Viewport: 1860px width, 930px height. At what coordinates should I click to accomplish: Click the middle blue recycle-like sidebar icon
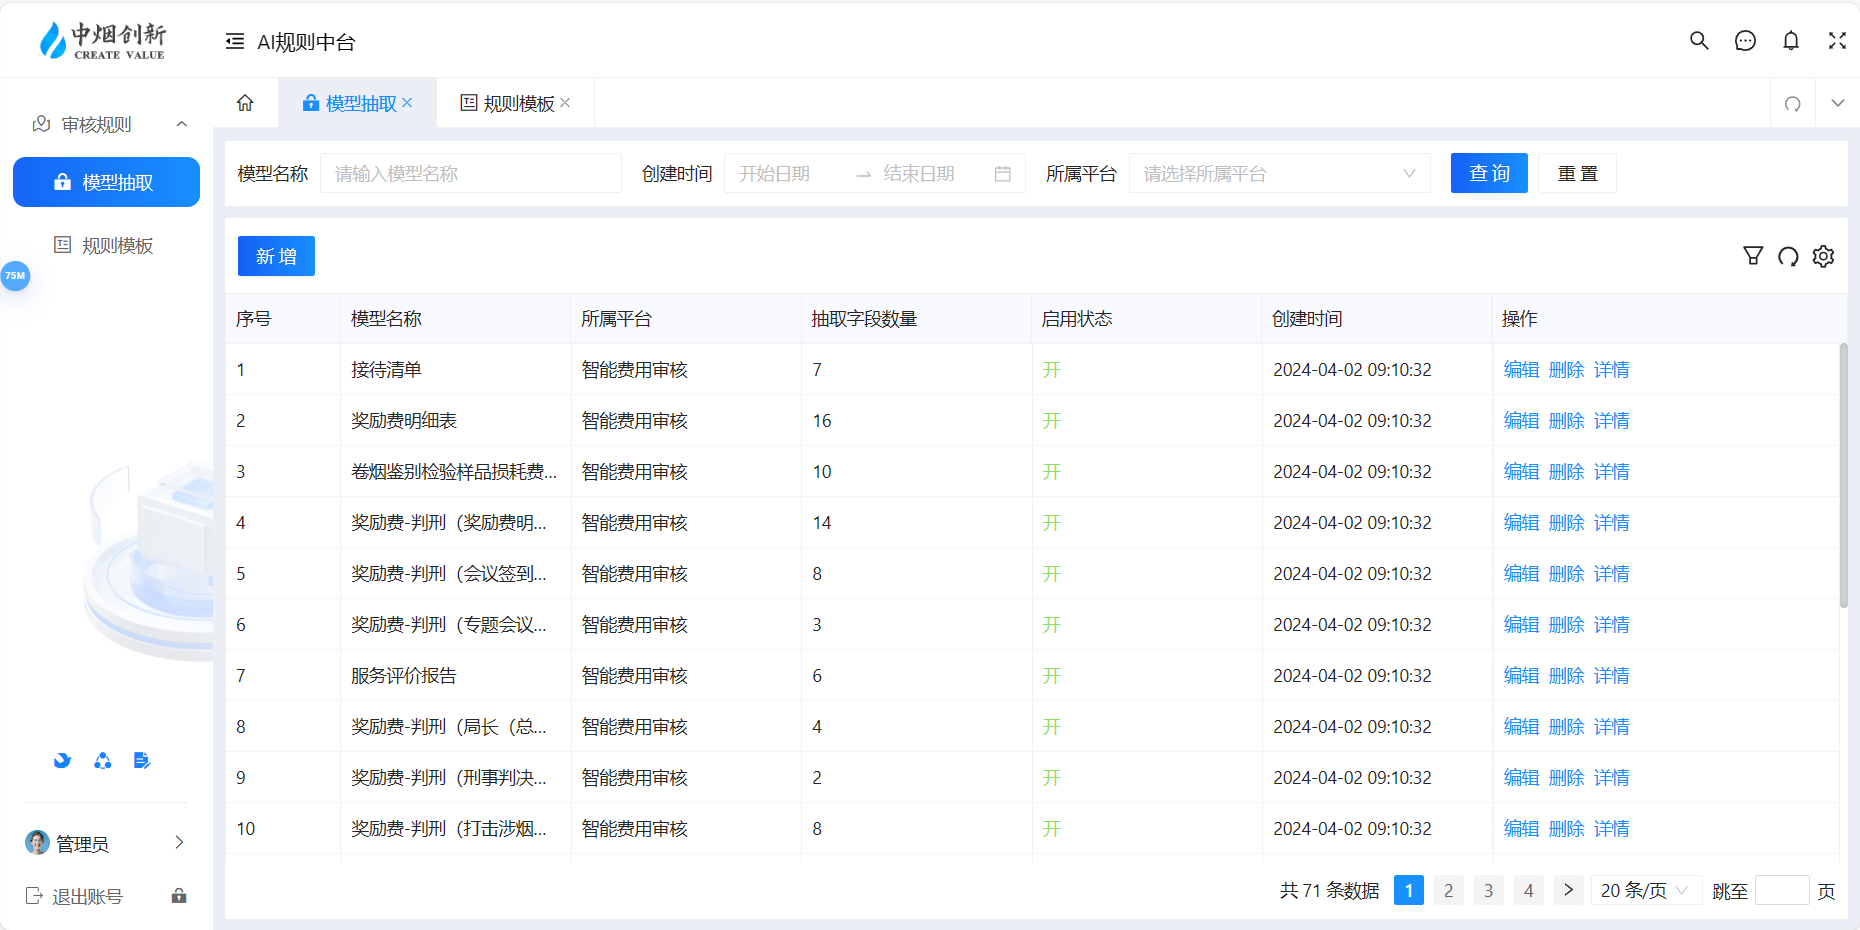coord(103,761)
